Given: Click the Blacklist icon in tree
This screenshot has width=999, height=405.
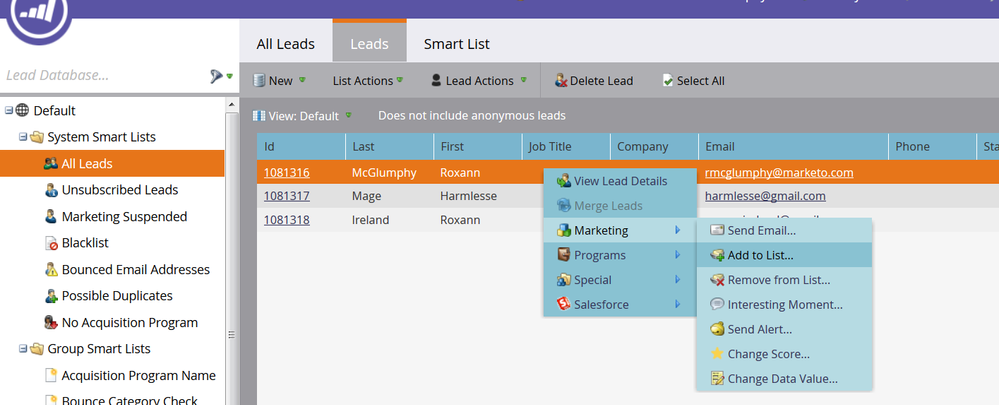Looking at the screenshot, I should 52,243.
